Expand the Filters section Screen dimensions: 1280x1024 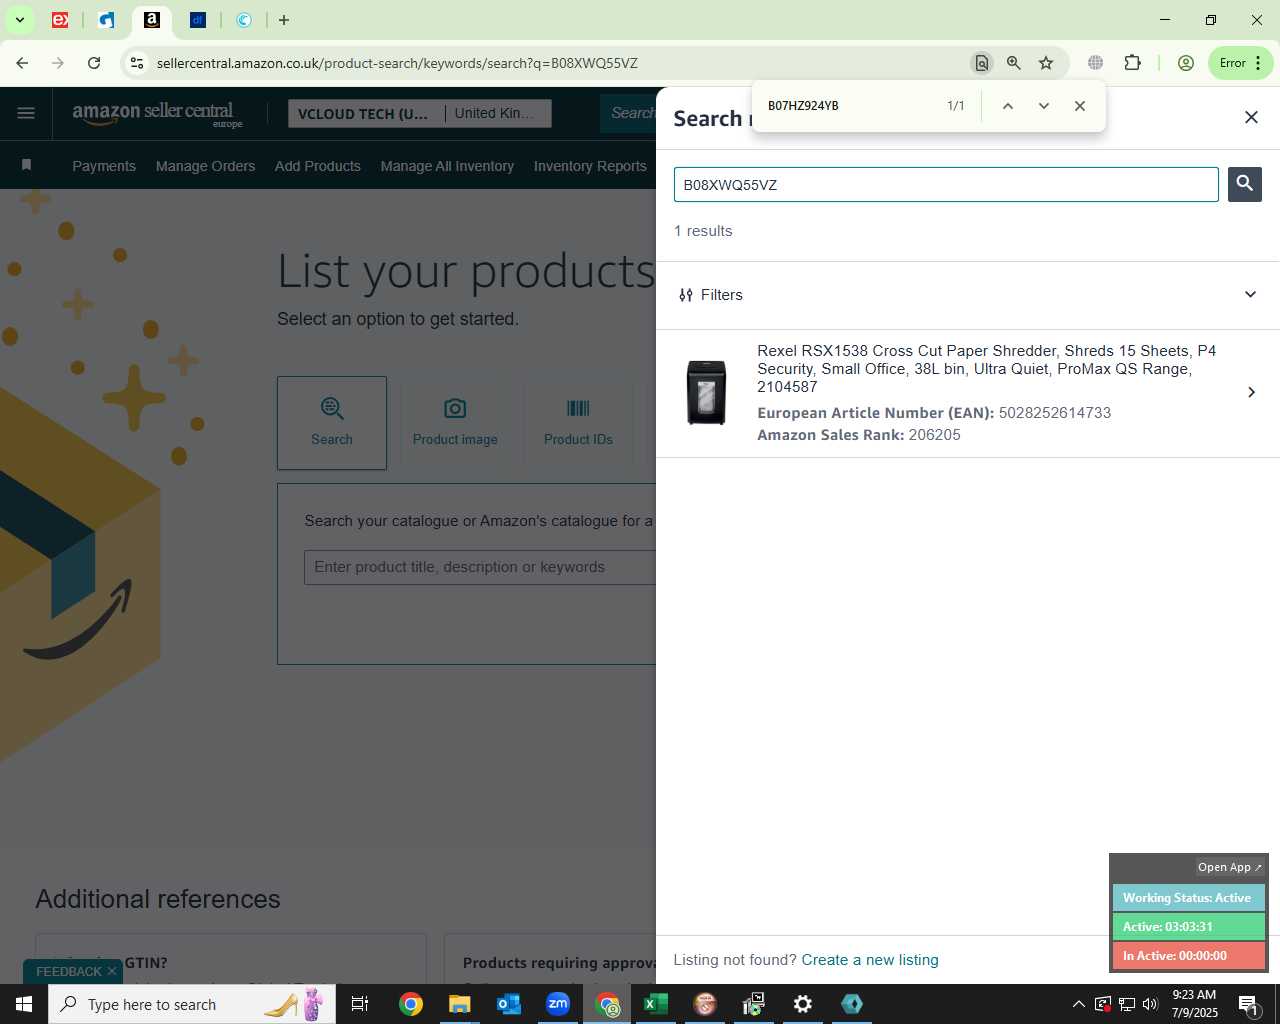coord(967,295)
